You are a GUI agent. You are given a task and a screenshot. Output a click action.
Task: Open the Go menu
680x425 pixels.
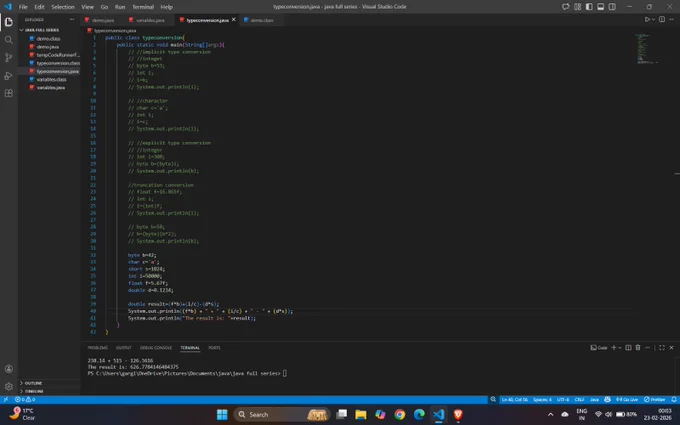104,7
